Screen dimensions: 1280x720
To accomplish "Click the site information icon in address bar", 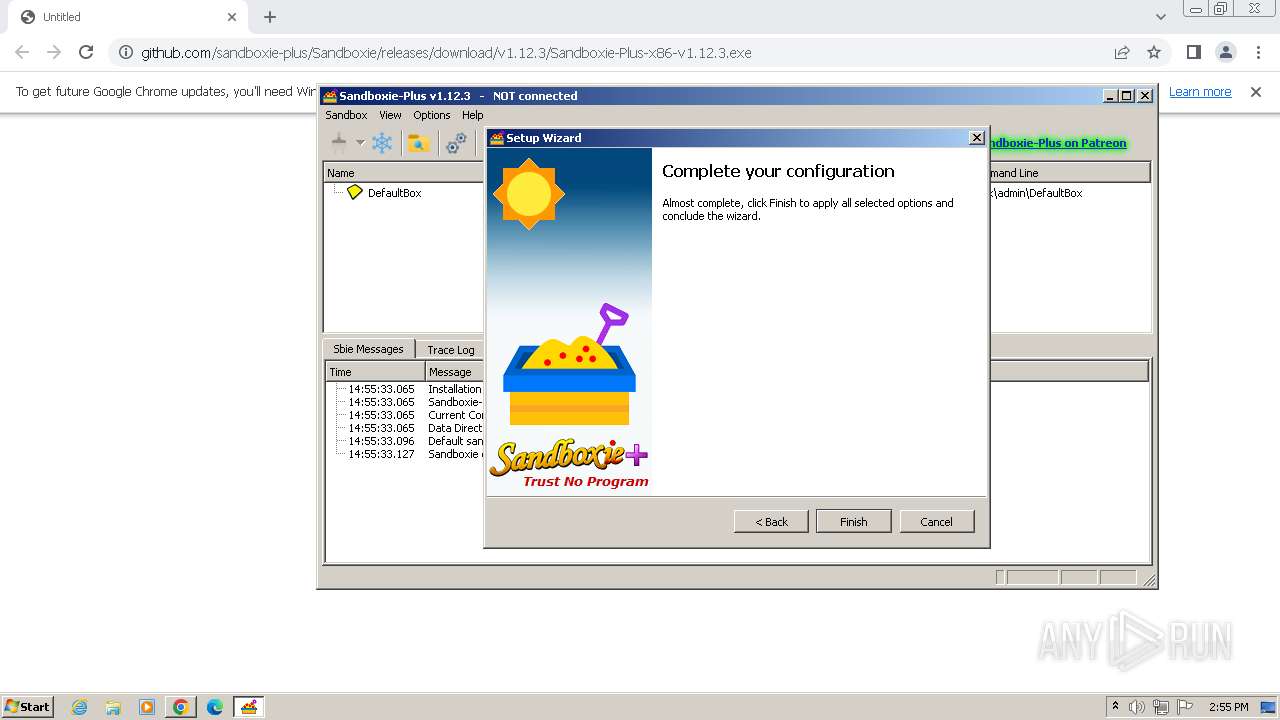I will point(125,52).
